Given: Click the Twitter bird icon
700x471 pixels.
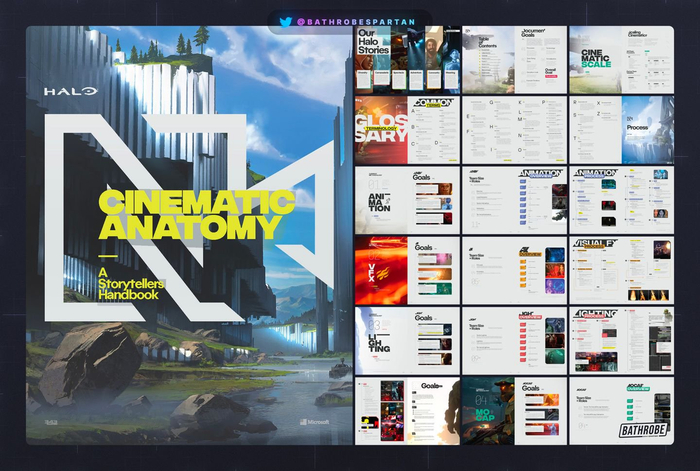Looking at the screenshot, I should click(285, 21).
